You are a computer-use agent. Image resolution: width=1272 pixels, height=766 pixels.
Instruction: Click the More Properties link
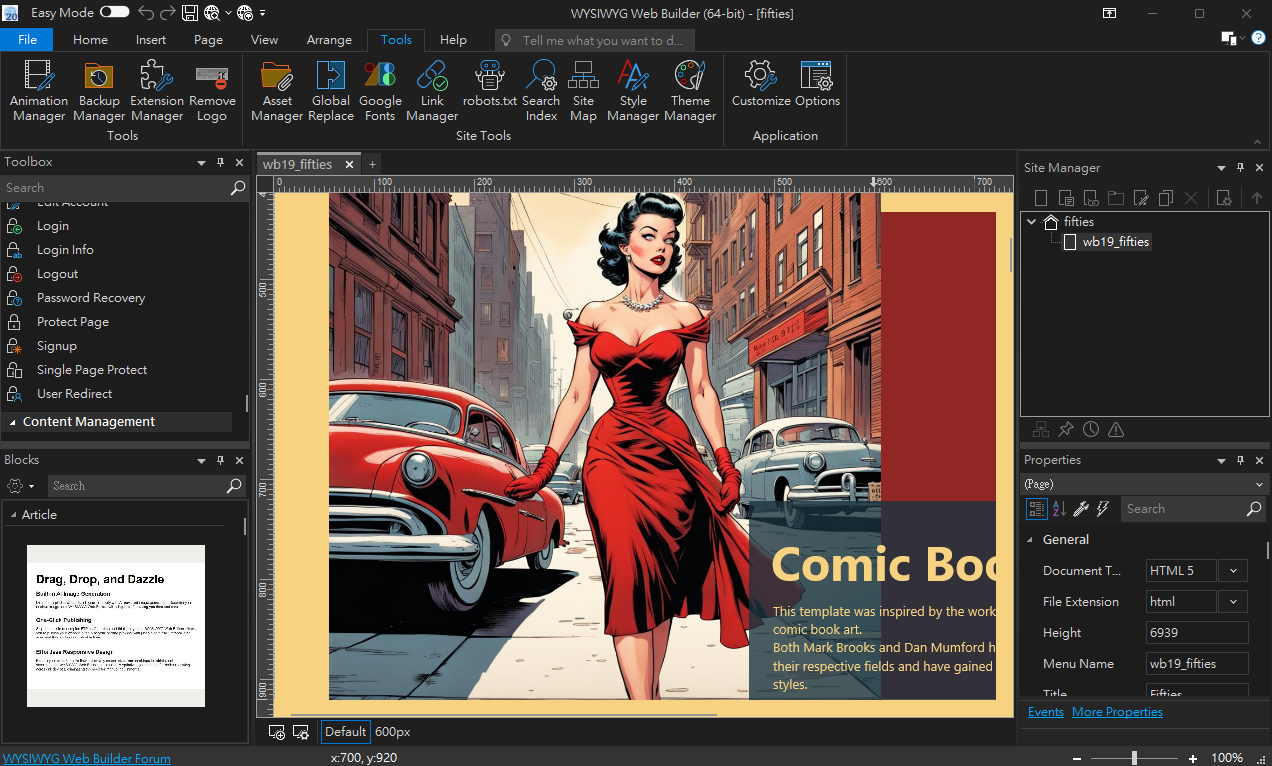(1117, 712)
